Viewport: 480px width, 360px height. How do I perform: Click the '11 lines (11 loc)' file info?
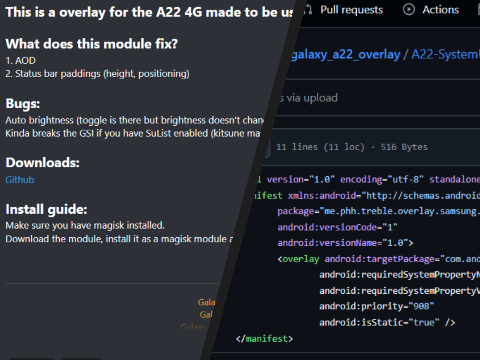click(x=320, y=147)
